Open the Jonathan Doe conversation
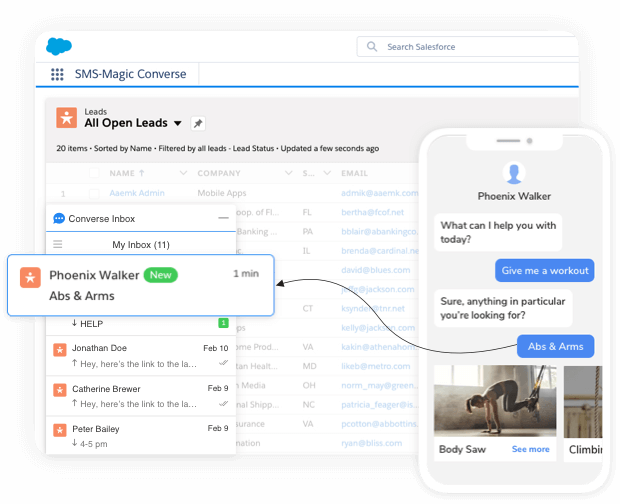This screenshot has height=504, width=620. 141,356
